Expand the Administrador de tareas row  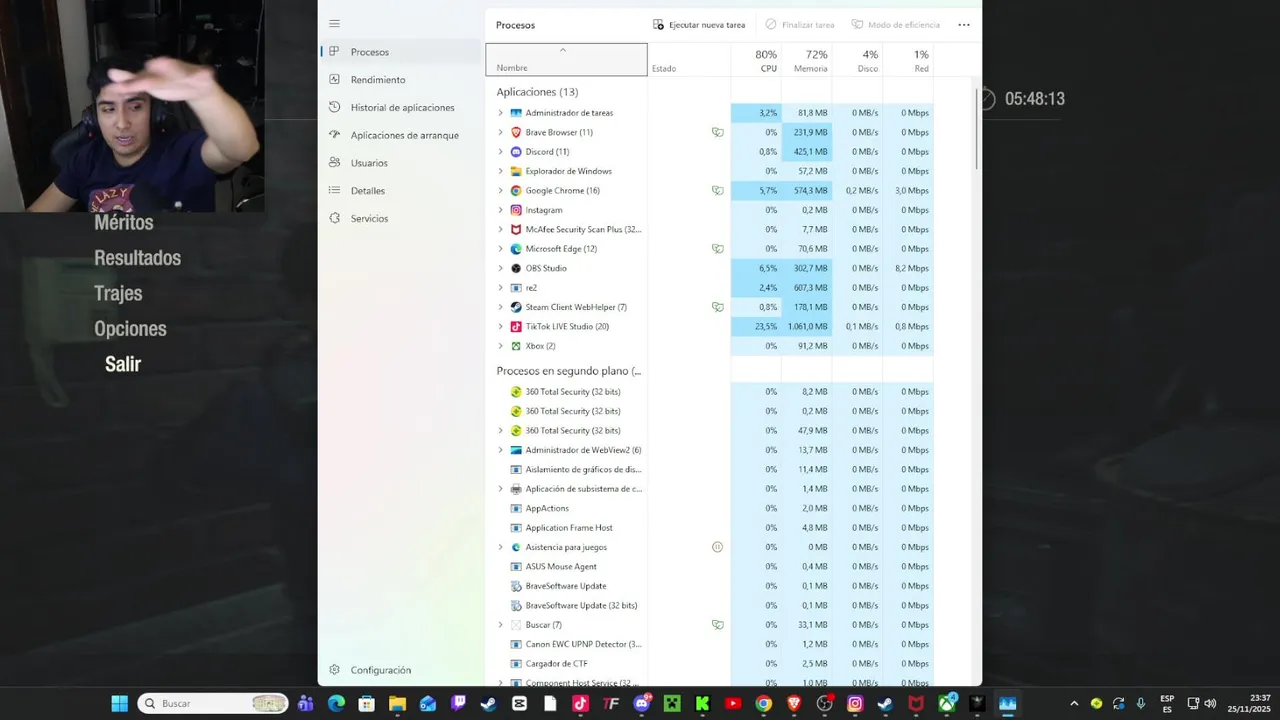pos(500,113)
